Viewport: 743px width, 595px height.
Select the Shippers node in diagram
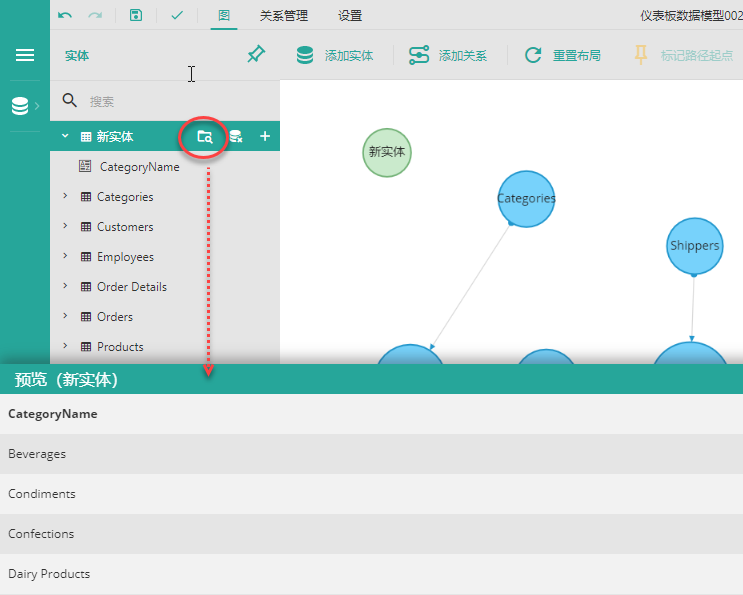(694, 246)
